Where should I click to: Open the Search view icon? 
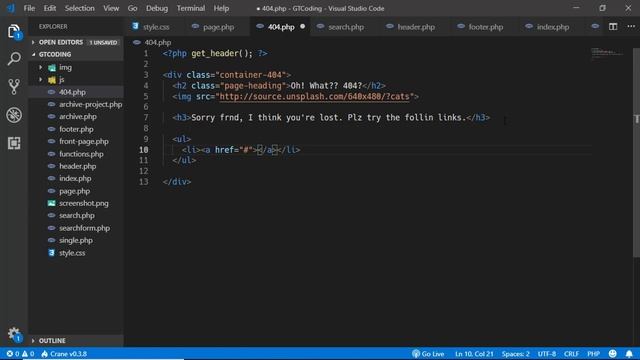[14, 59]
